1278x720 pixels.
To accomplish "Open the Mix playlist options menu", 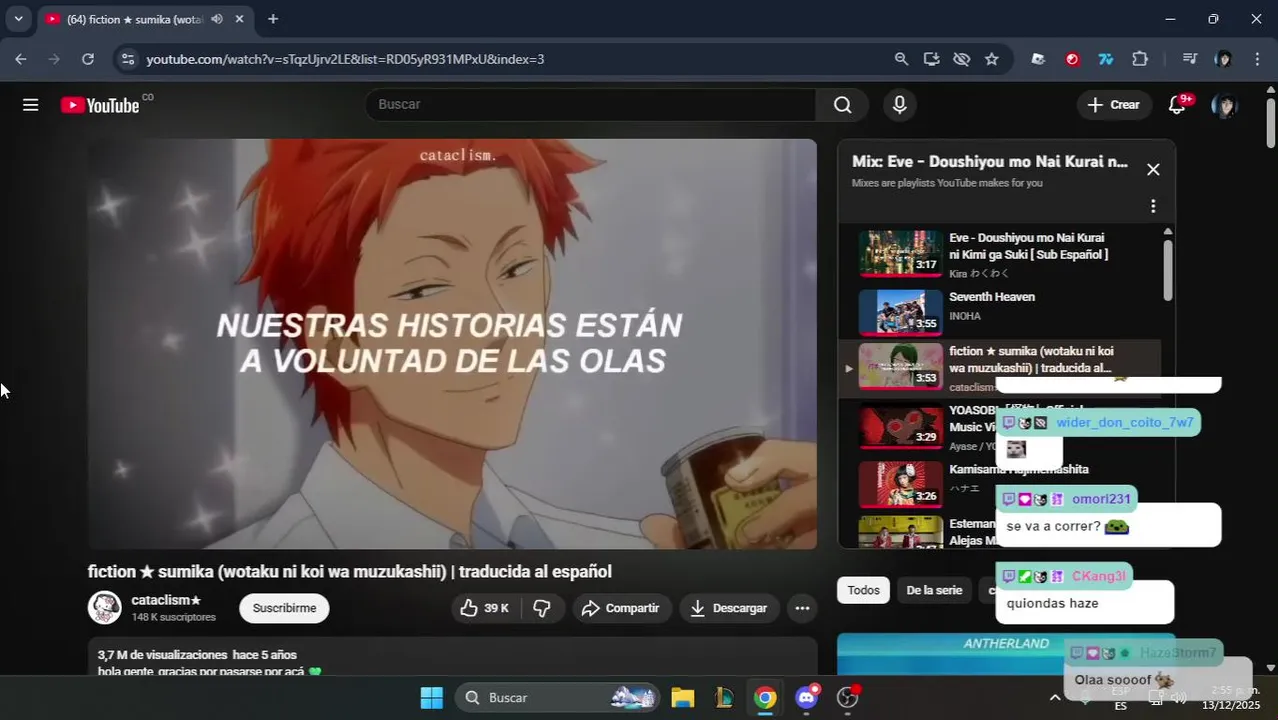I will pyautogui.click(x=1153, y=206).
